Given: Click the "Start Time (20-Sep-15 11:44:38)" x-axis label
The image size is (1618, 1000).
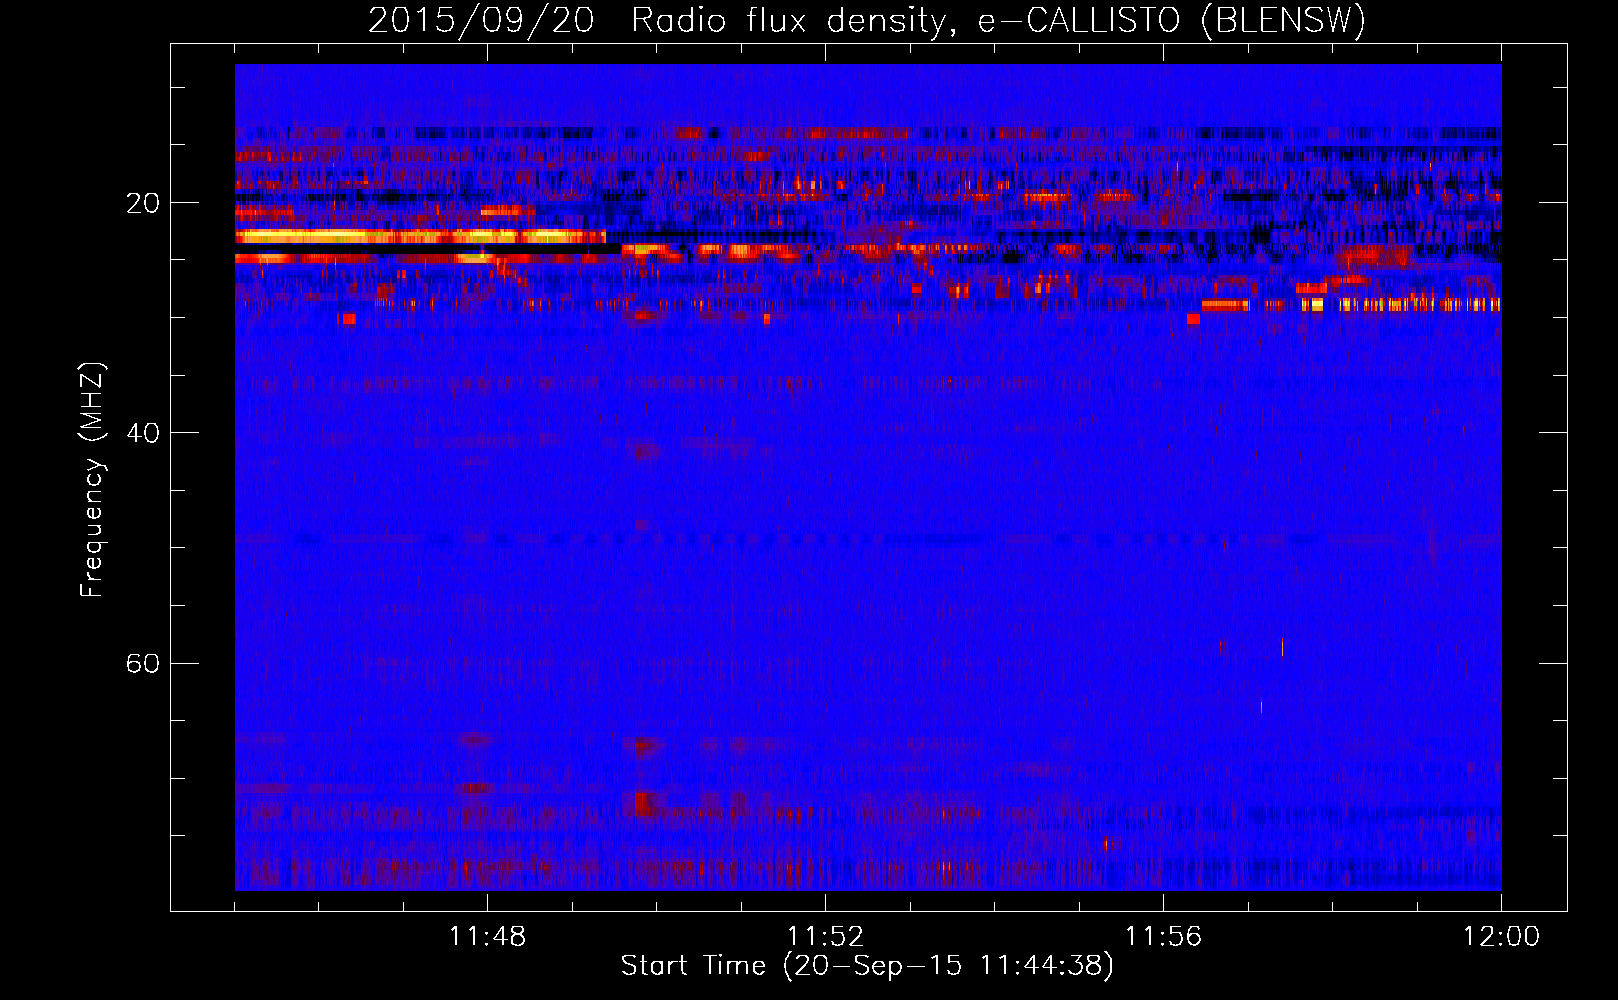Looking at the screenshot, I should (867, 966).
